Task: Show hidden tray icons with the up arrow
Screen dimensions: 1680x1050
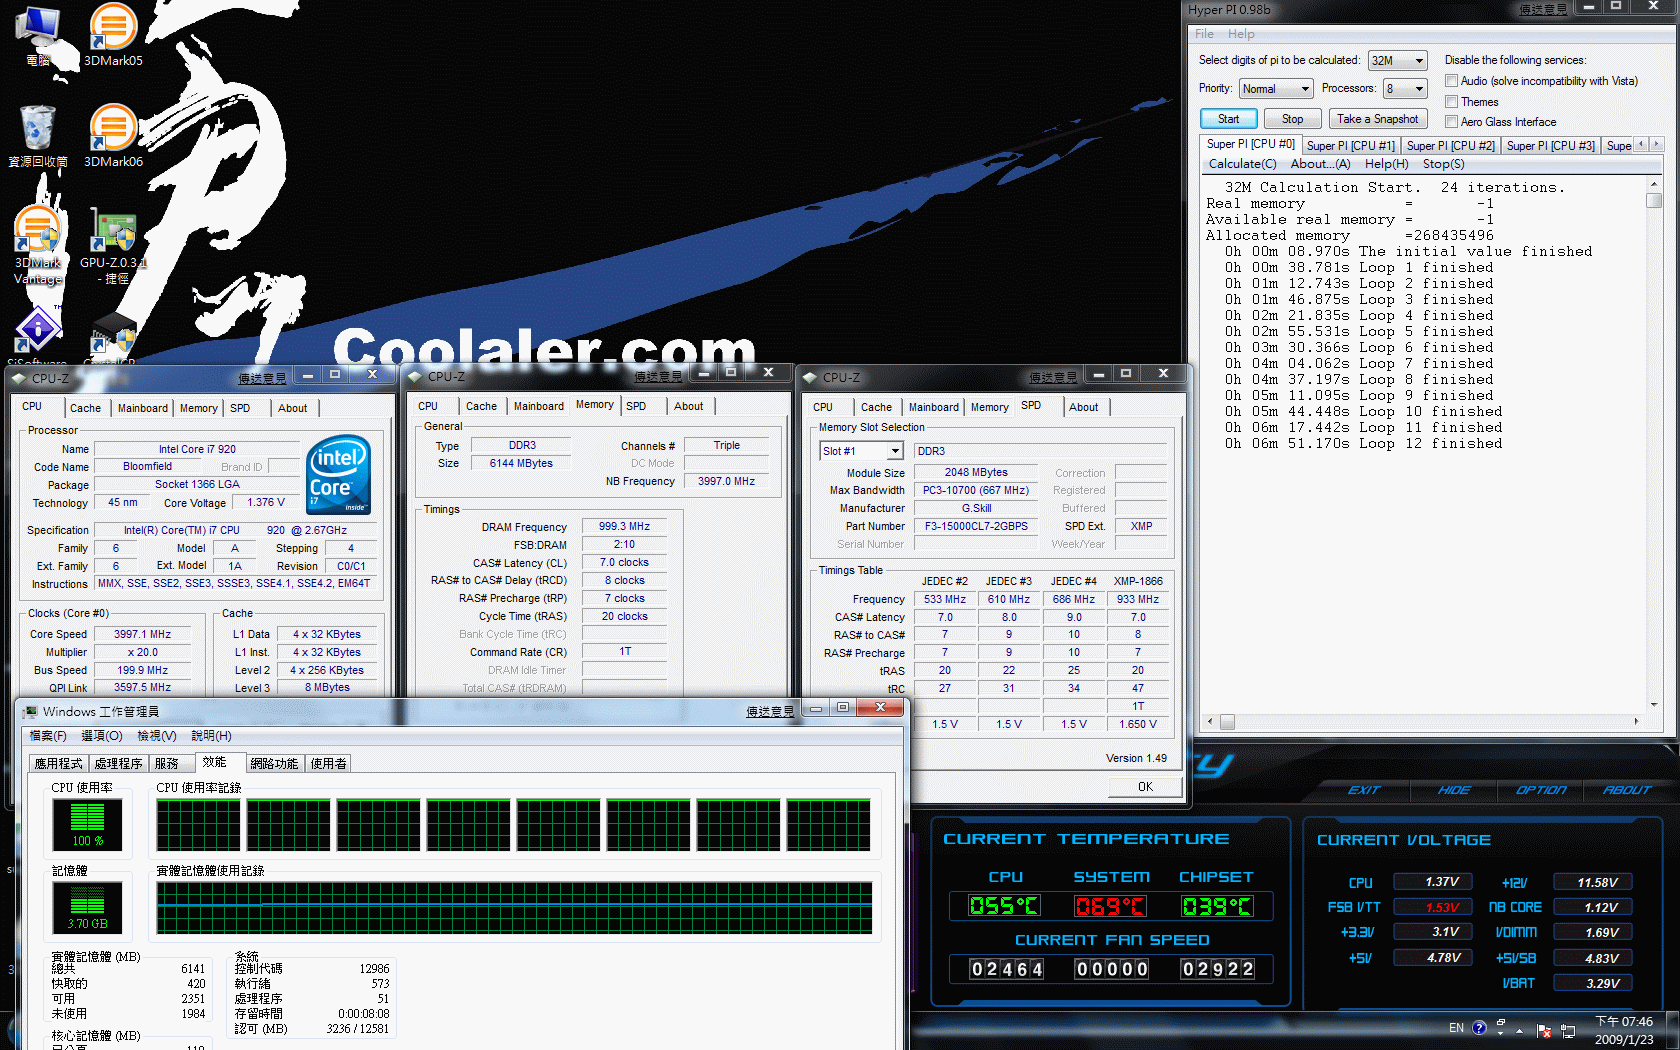Action: 1520,1030
